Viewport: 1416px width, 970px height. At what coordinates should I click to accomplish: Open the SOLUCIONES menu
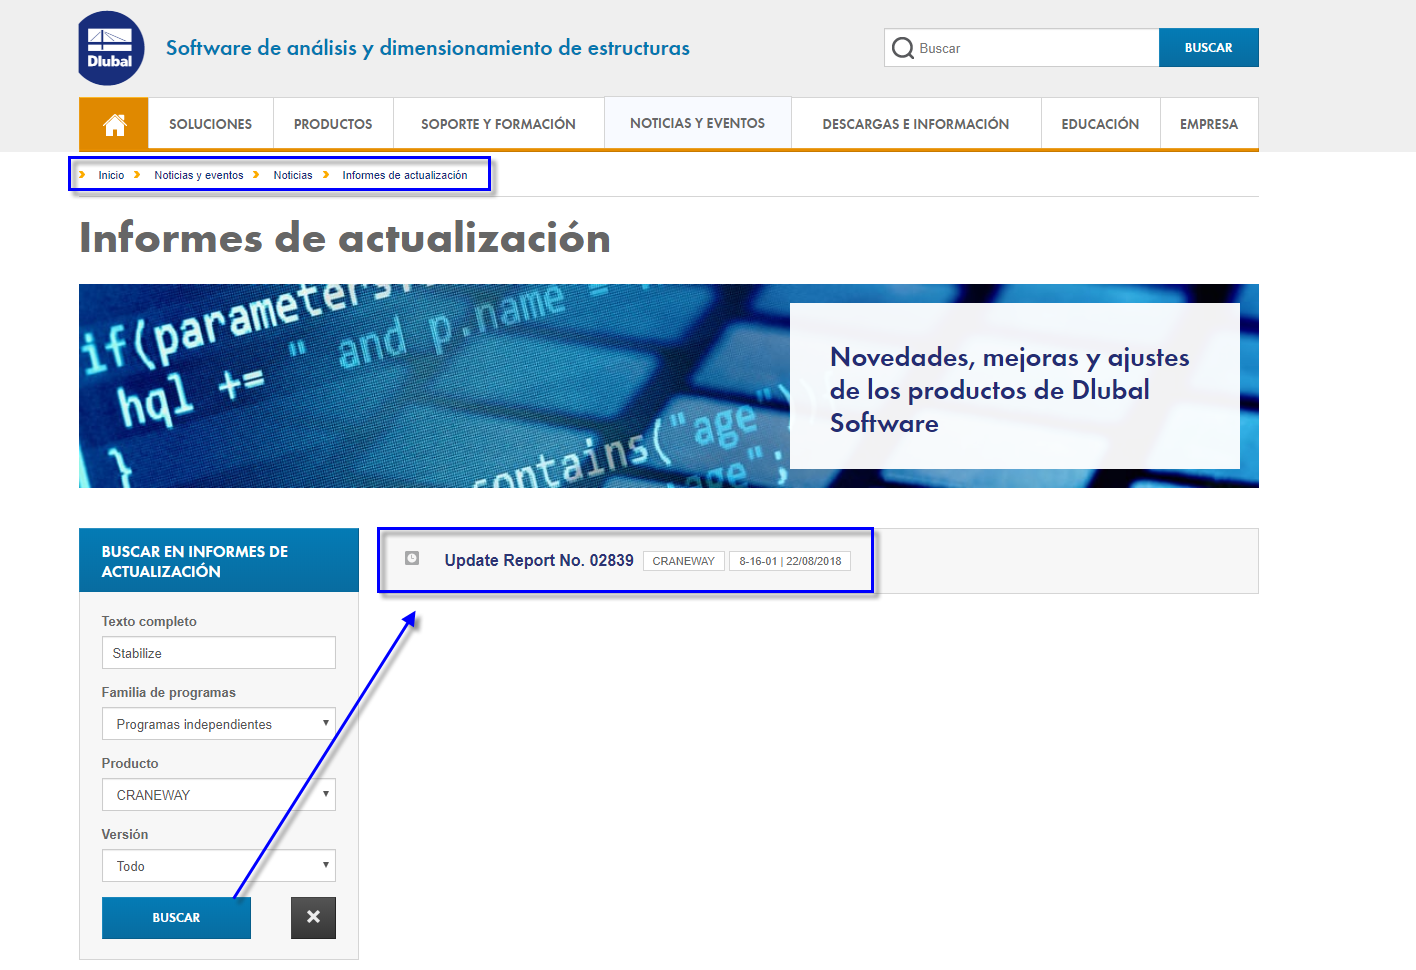tap(210, 124)
